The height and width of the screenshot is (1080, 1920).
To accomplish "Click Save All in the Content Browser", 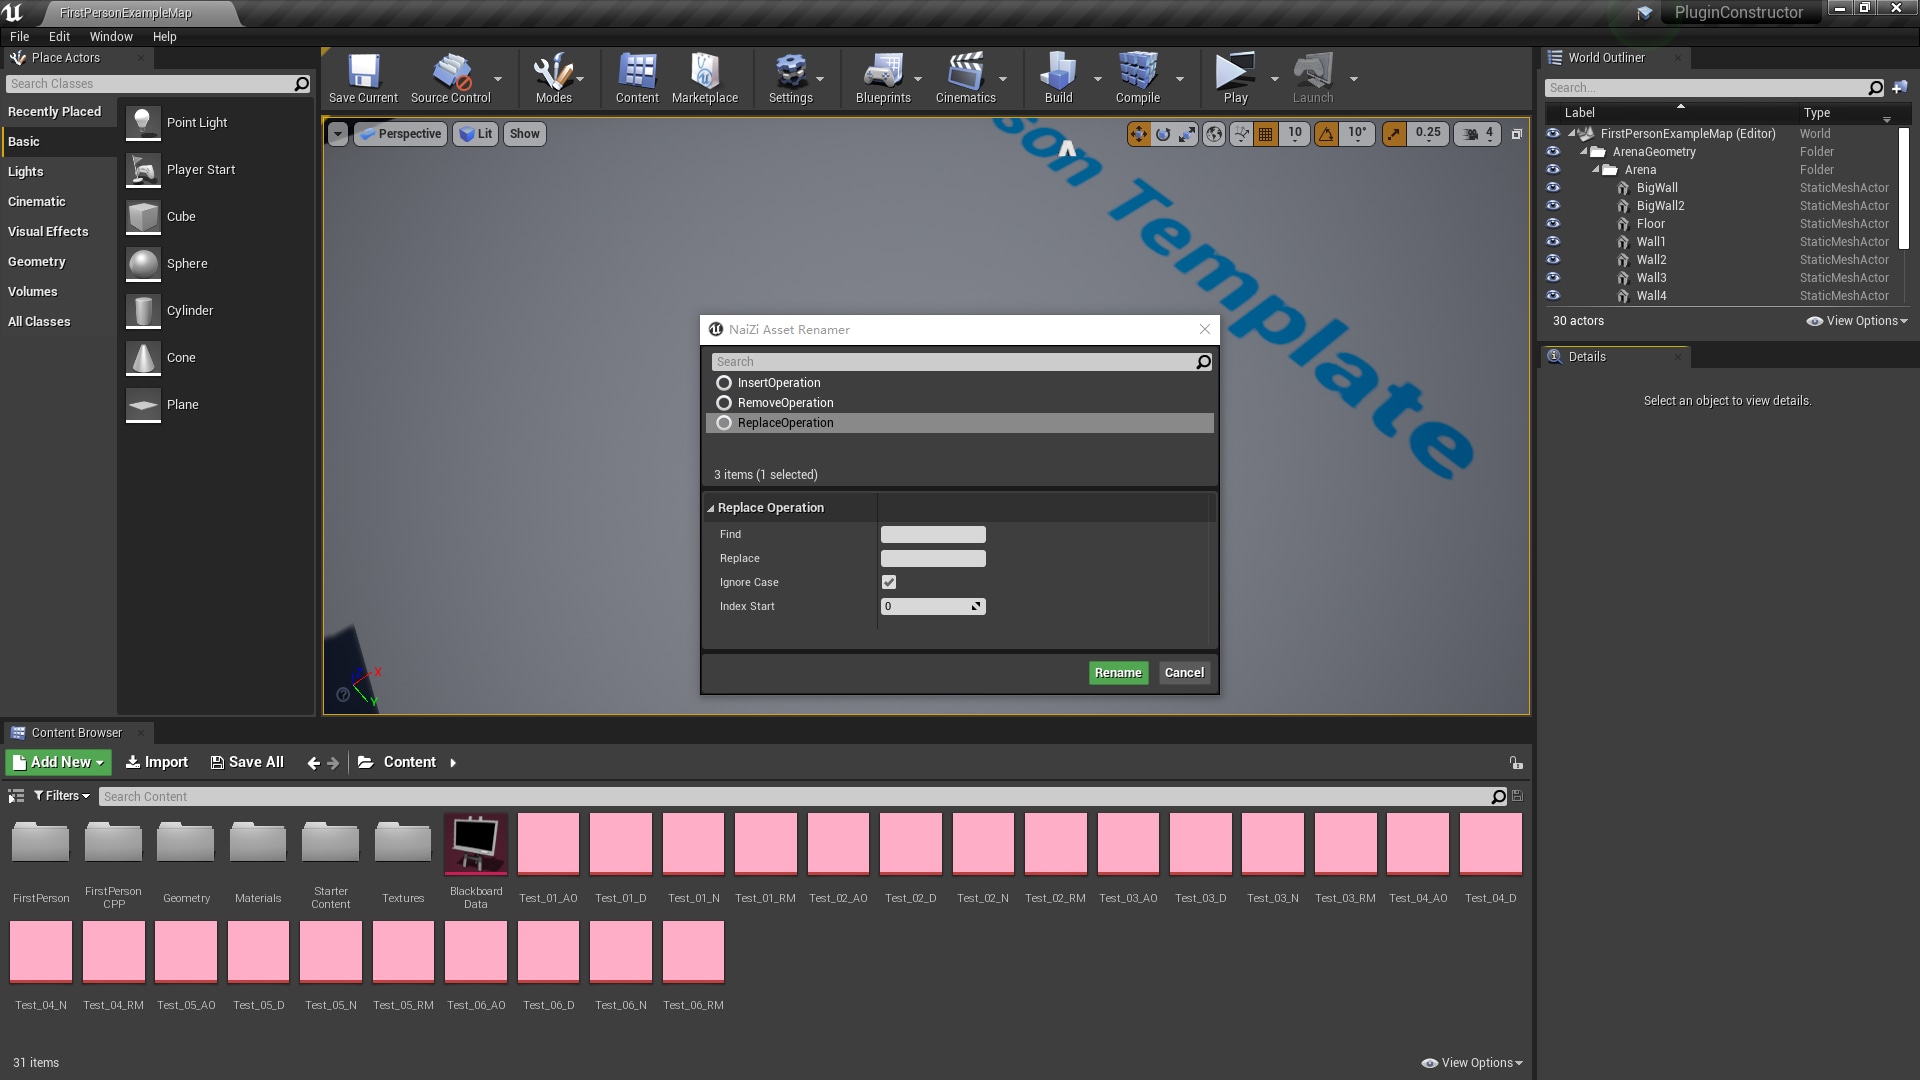I will point(246,762).
